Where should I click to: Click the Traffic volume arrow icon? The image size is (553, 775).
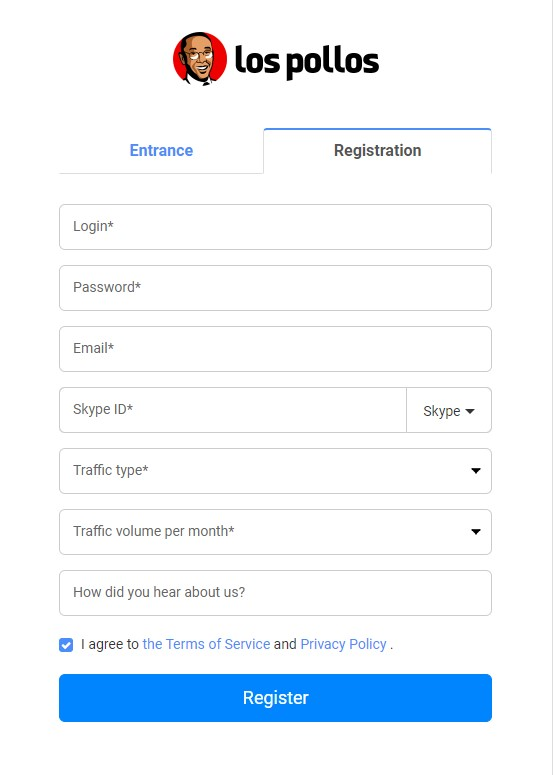coord(475,532)
